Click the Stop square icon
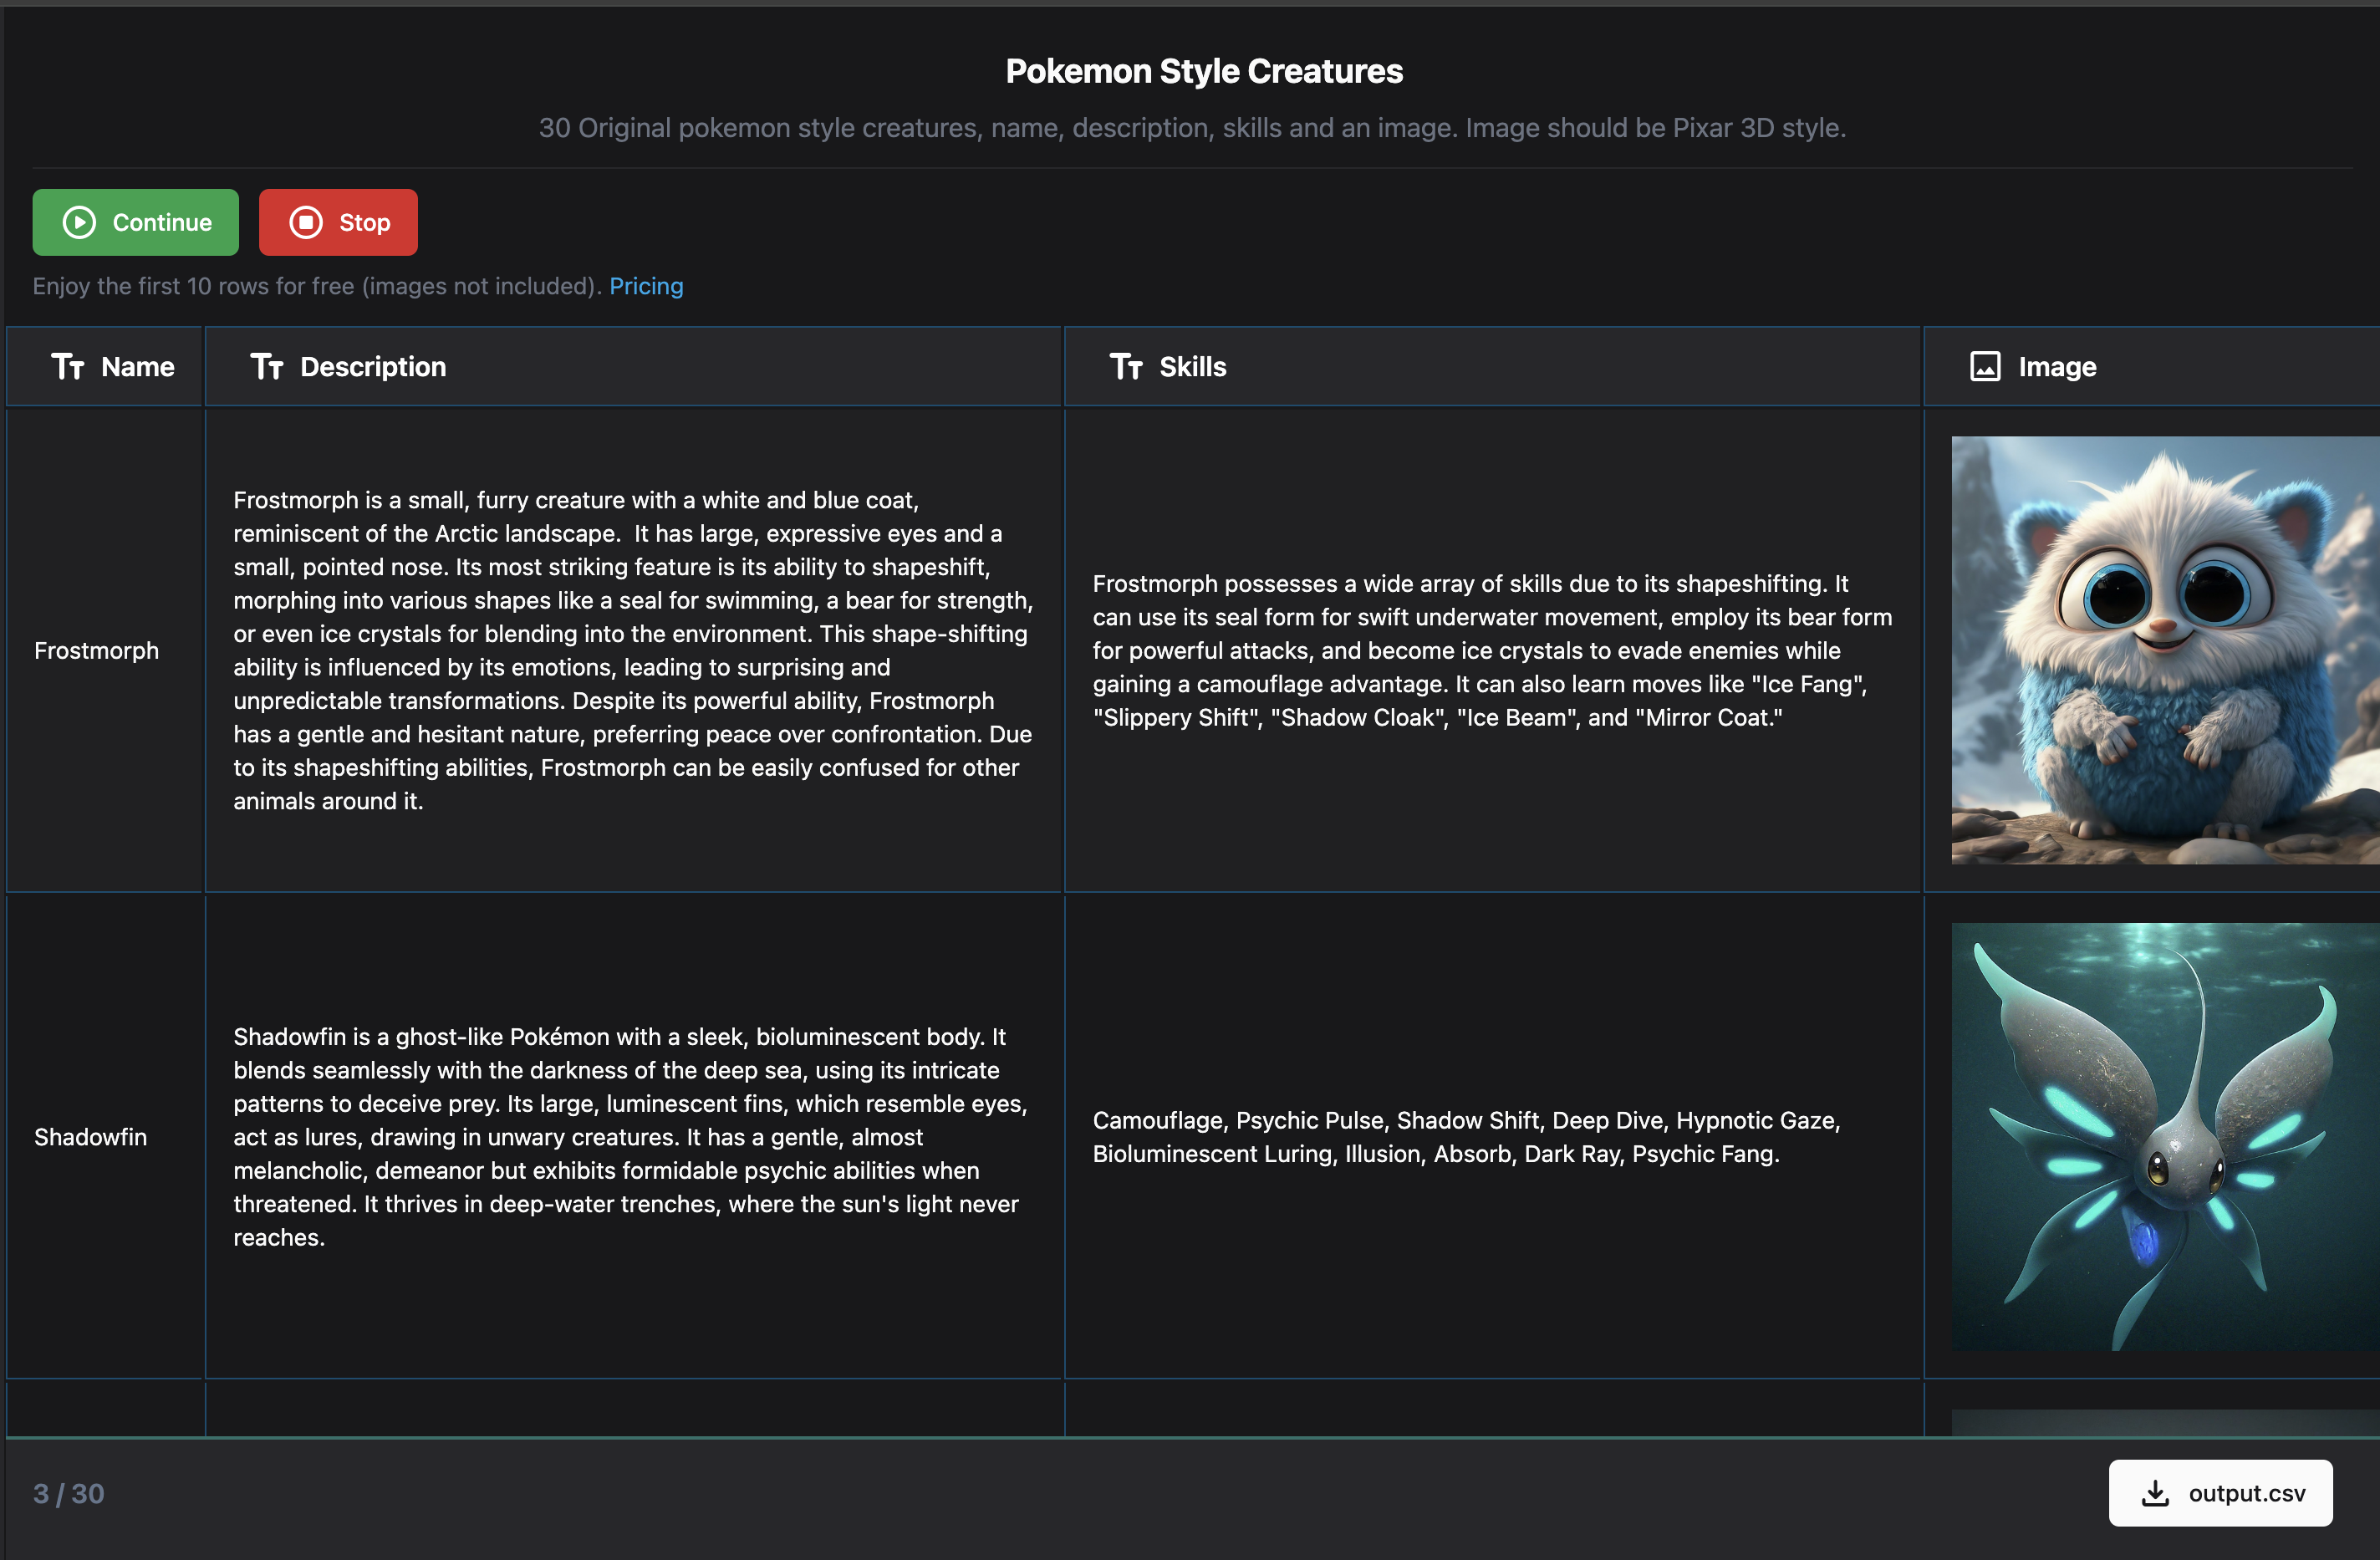Screen dimensions: 2380x1560 coord(306,222)
